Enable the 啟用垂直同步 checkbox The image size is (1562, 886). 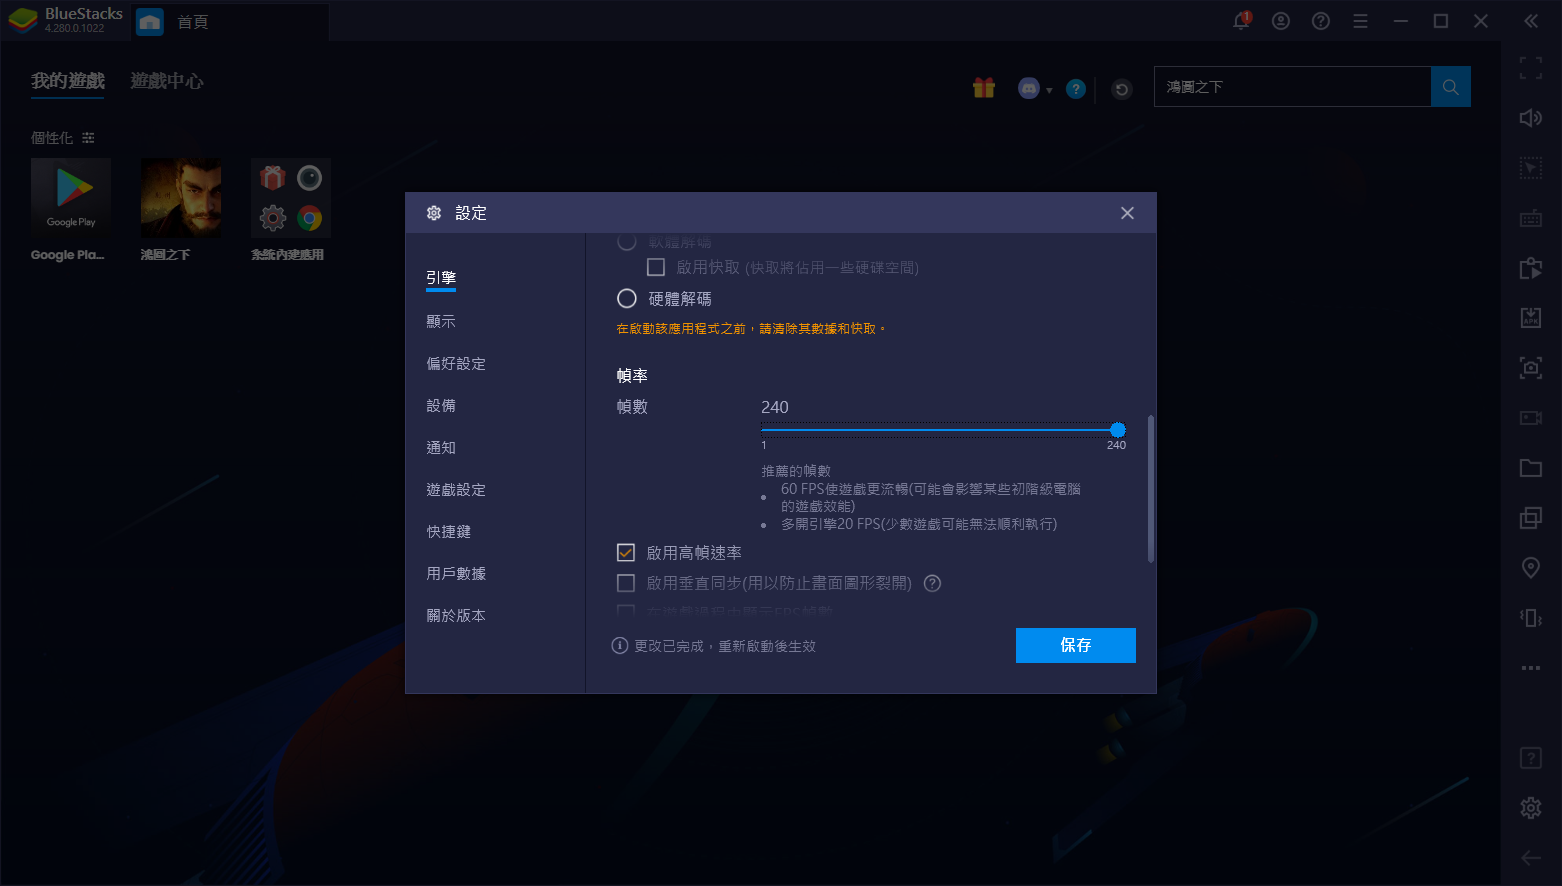(626, 583)
